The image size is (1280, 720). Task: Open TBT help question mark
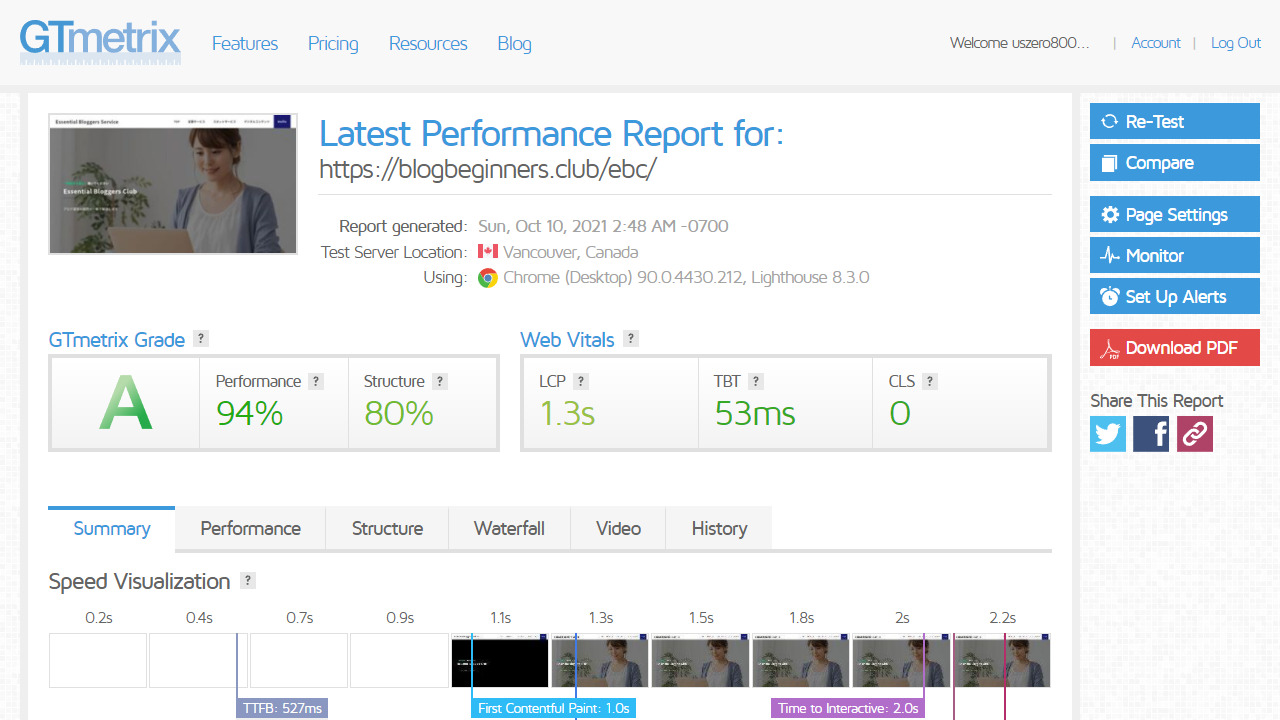(x=756, y=381)
